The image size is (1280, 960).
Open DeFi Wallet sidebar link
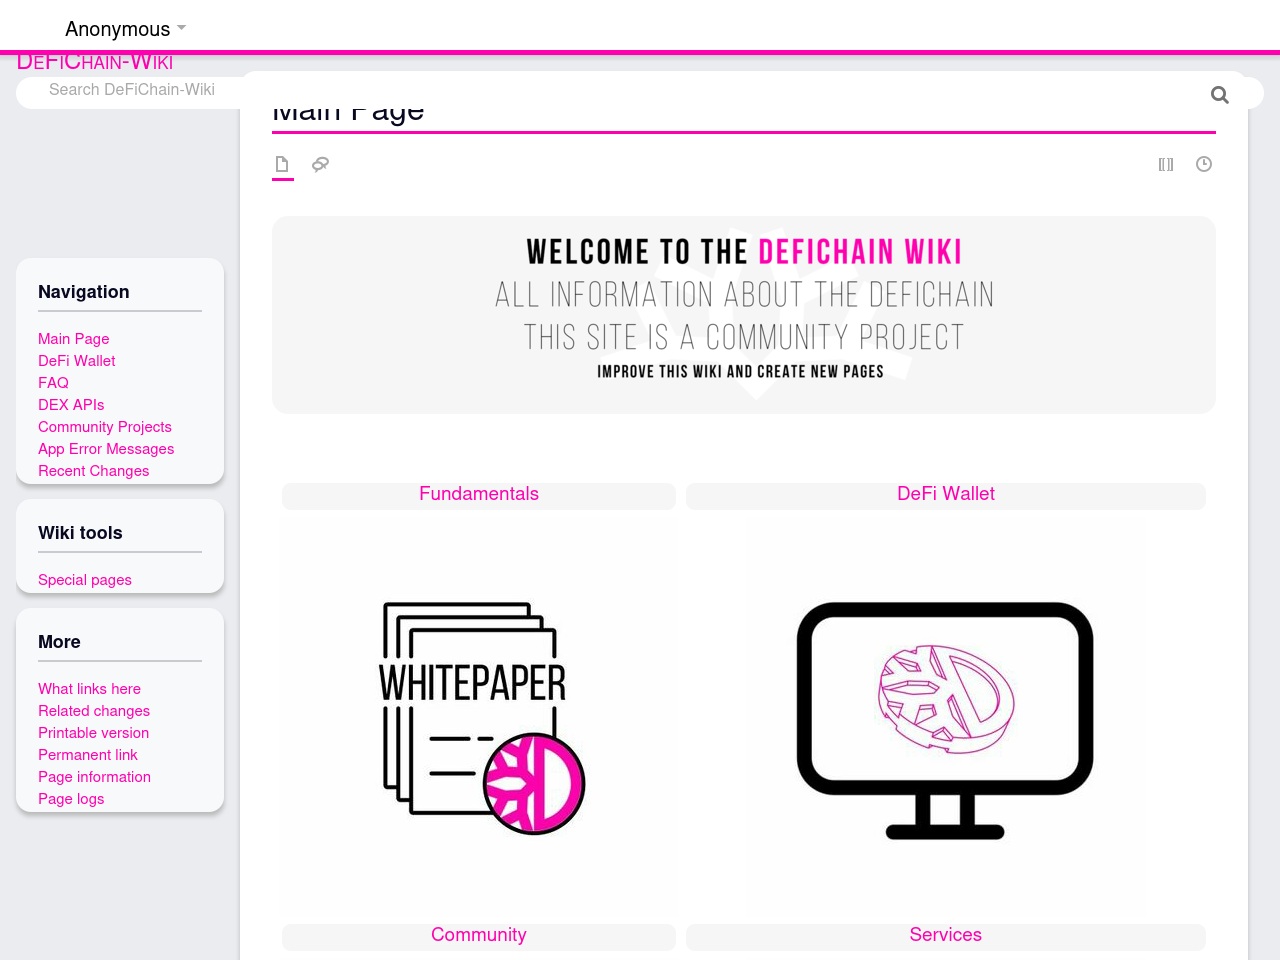click(x=77, y=361)
